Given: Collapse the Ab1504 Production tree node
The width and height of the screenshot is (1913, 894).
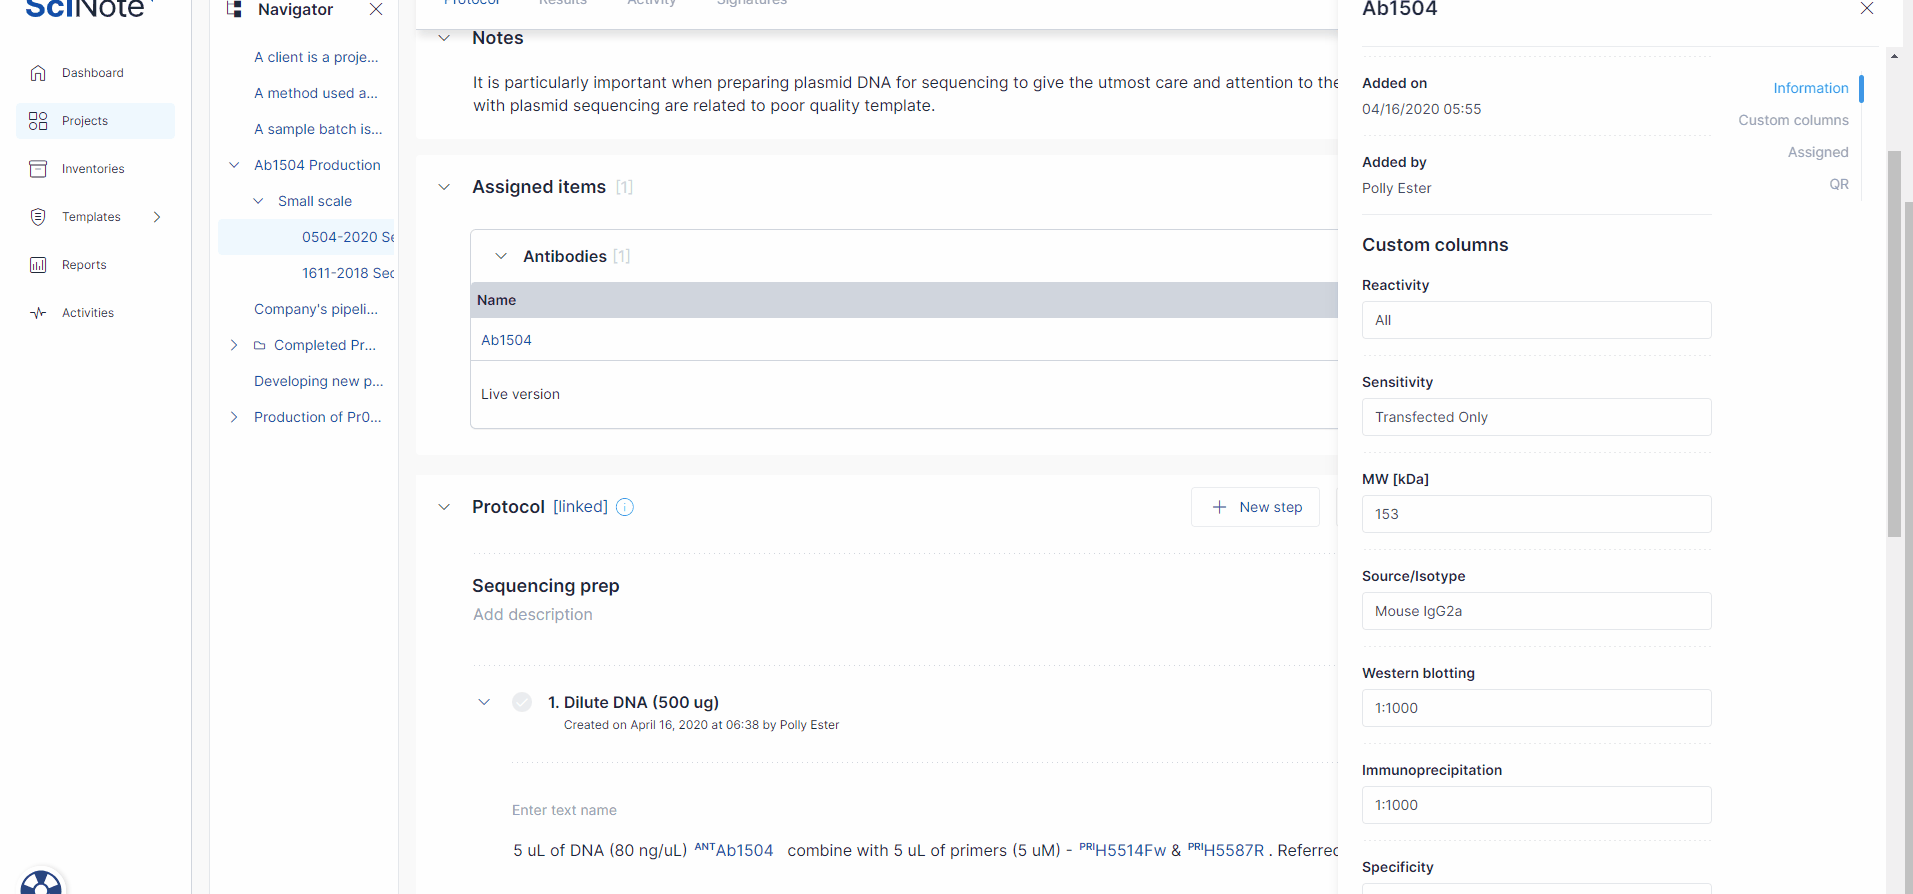Looking at the screenshot, I should 234,165.
